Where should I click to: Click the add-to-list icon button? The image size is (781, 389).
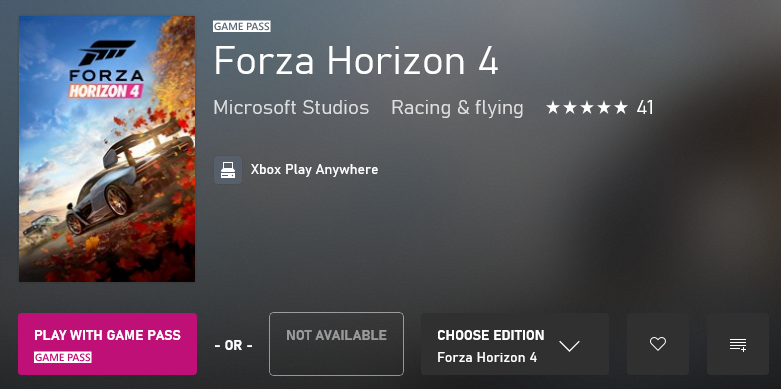pyautogui.click(x=738, y=344)
